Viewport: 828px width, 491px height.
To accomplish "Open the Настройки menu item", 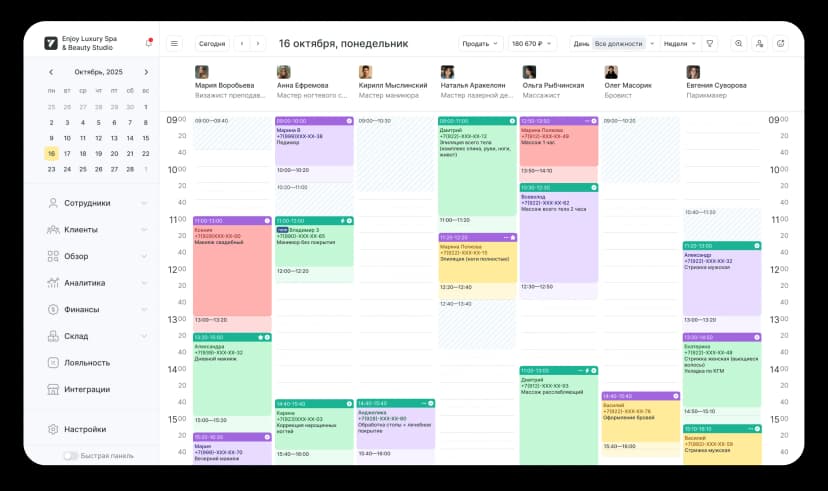I will 85,429.
